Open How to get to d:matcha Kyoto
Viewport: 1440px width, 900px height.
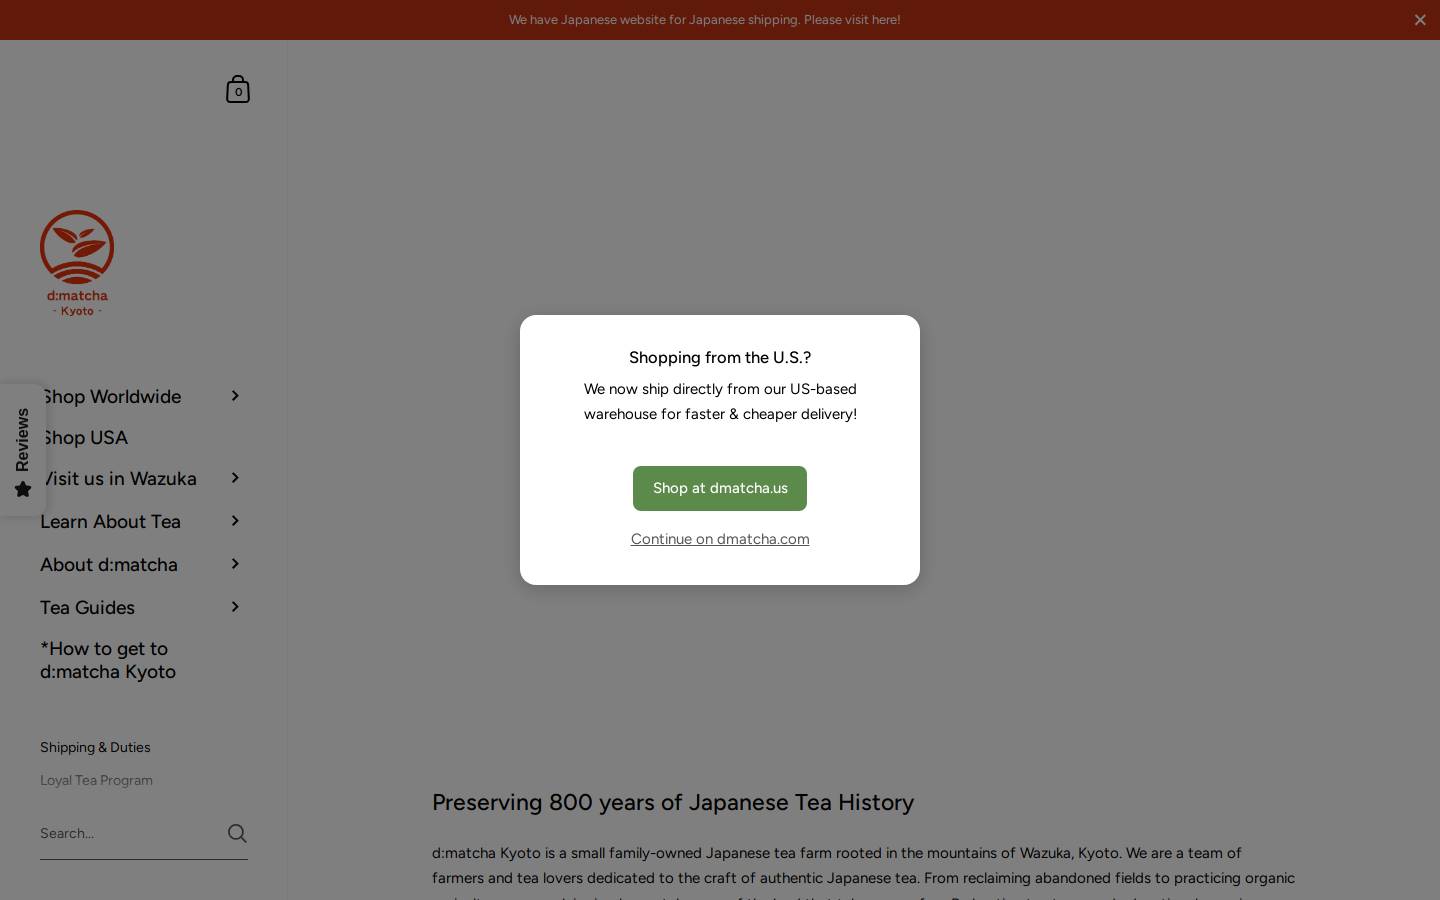108,660
